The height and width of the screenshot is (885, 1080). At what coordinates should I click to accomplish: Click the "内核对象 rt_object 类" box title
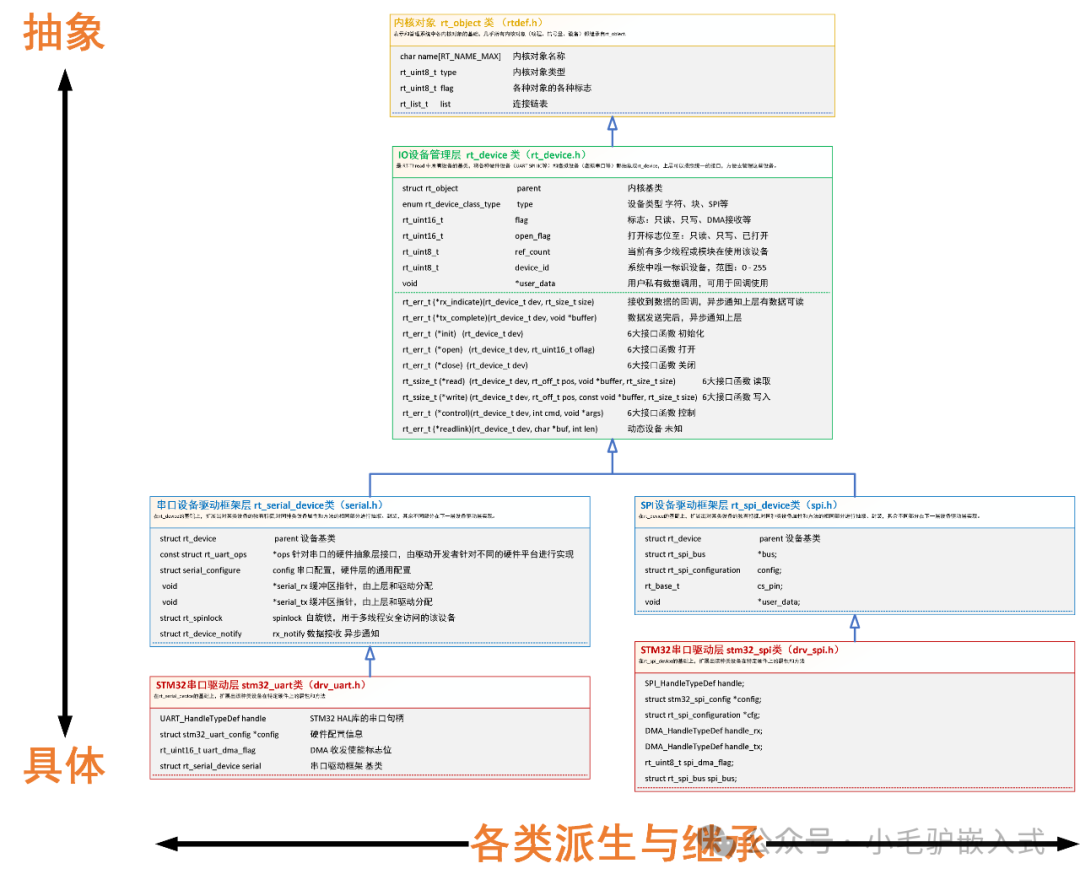pos(468,23)
